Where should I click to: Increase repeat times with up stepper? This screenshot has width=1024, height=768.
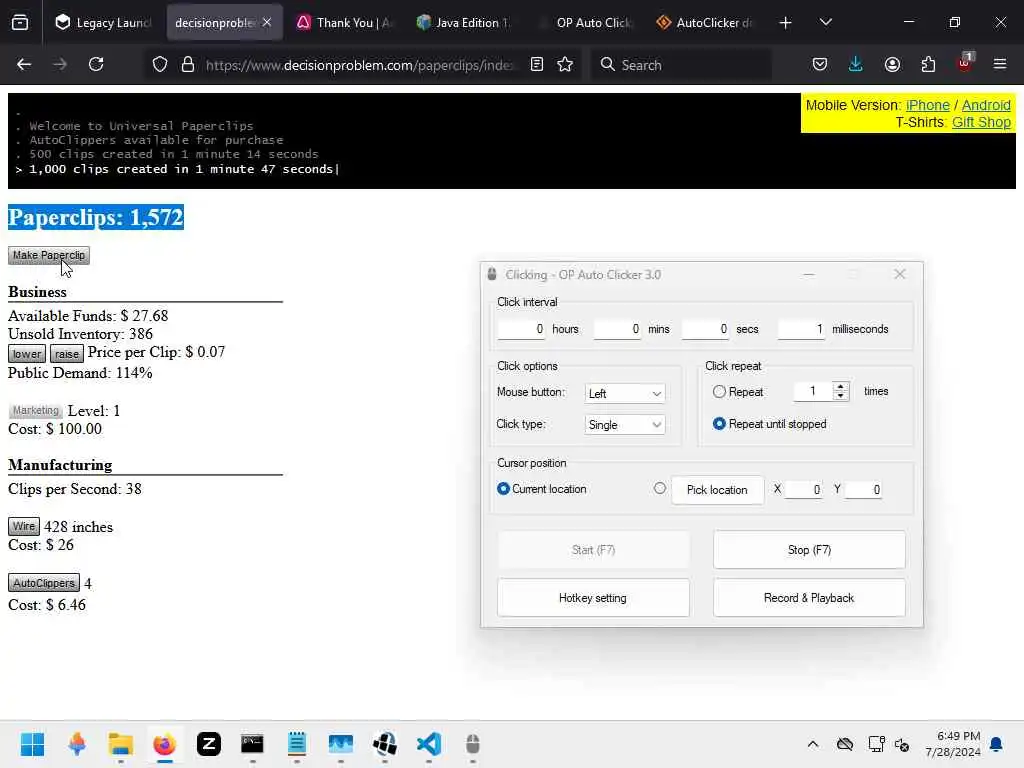pos(840,387)
